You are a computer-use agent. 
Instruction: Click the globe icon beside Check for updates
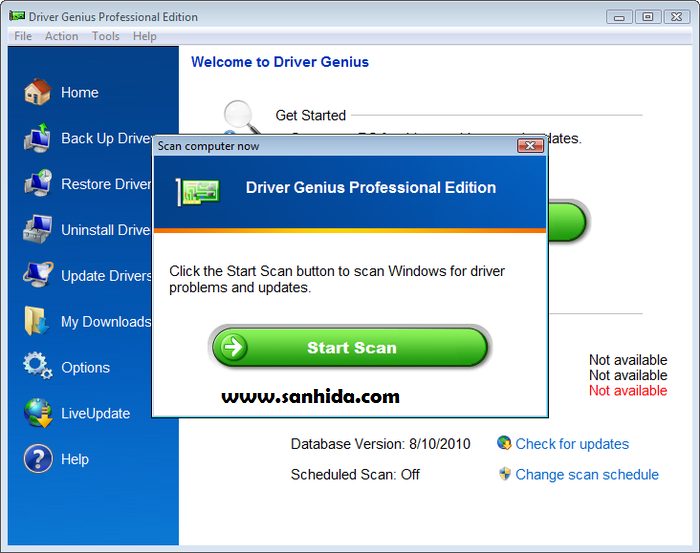coord(504,443)
